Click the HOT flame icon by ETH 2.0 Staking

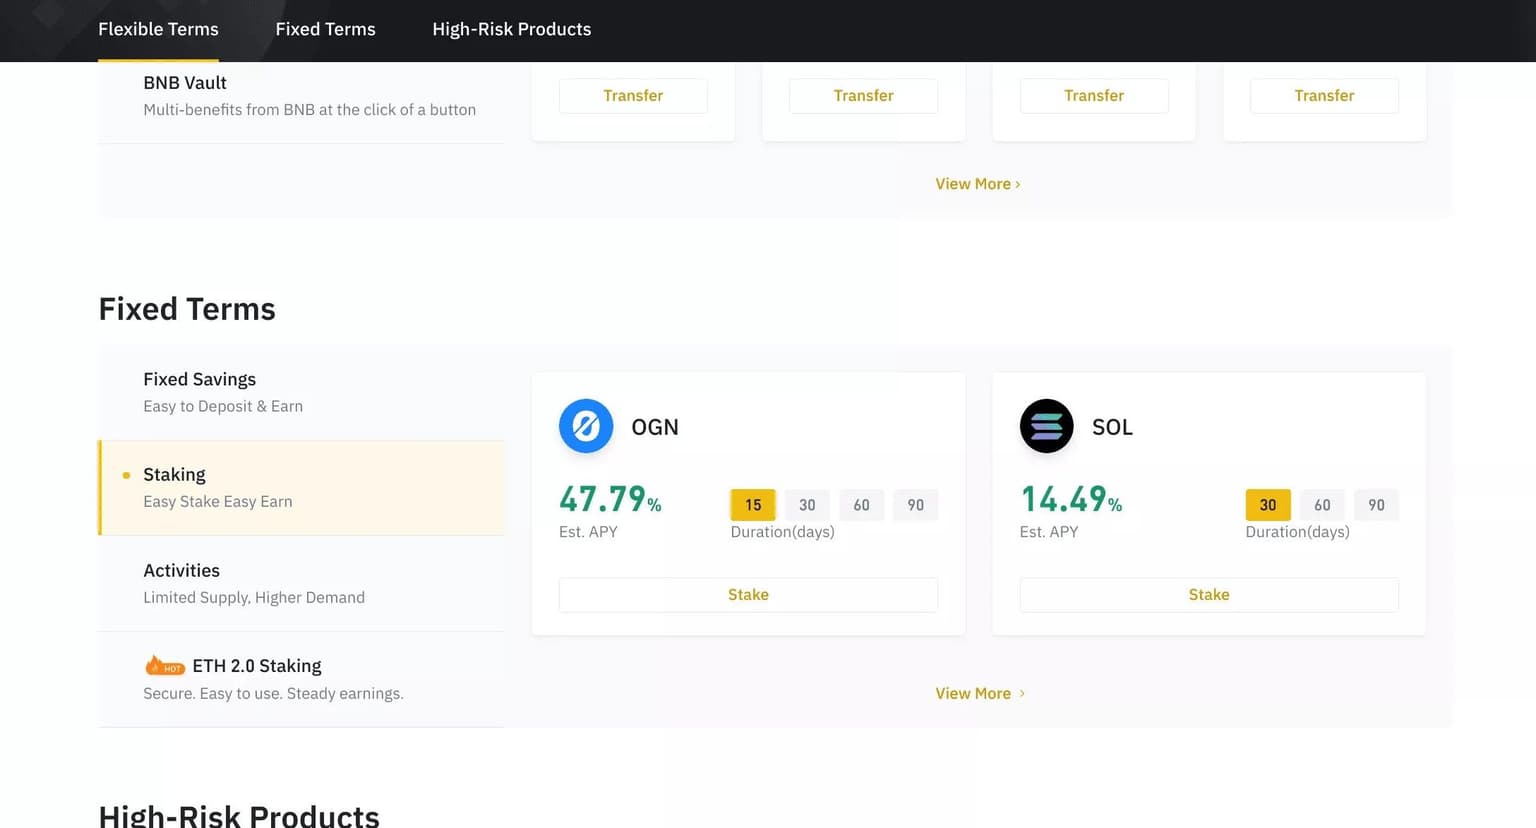164,666
